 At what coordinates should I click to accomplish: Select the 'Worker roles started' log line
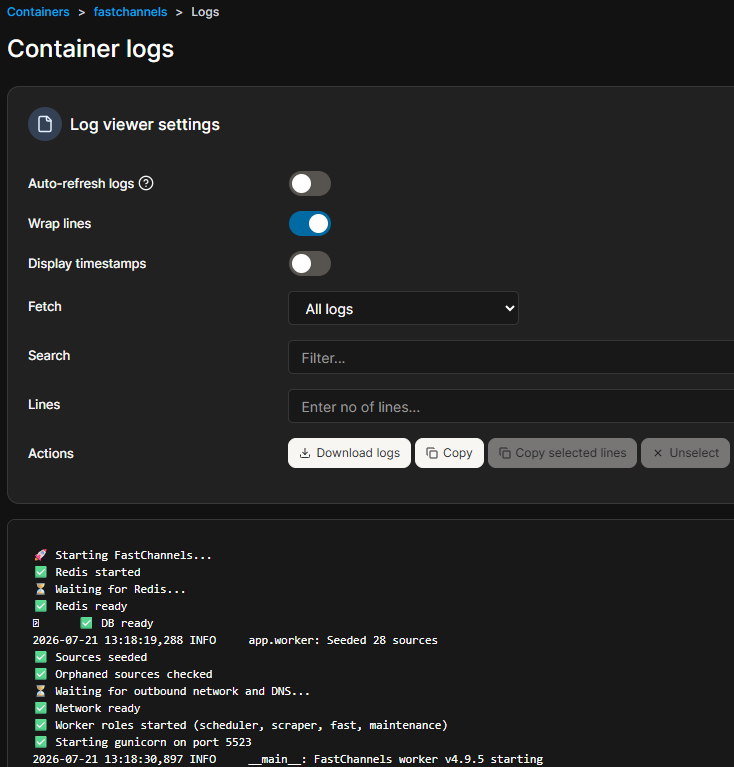(x=241, y=725)
